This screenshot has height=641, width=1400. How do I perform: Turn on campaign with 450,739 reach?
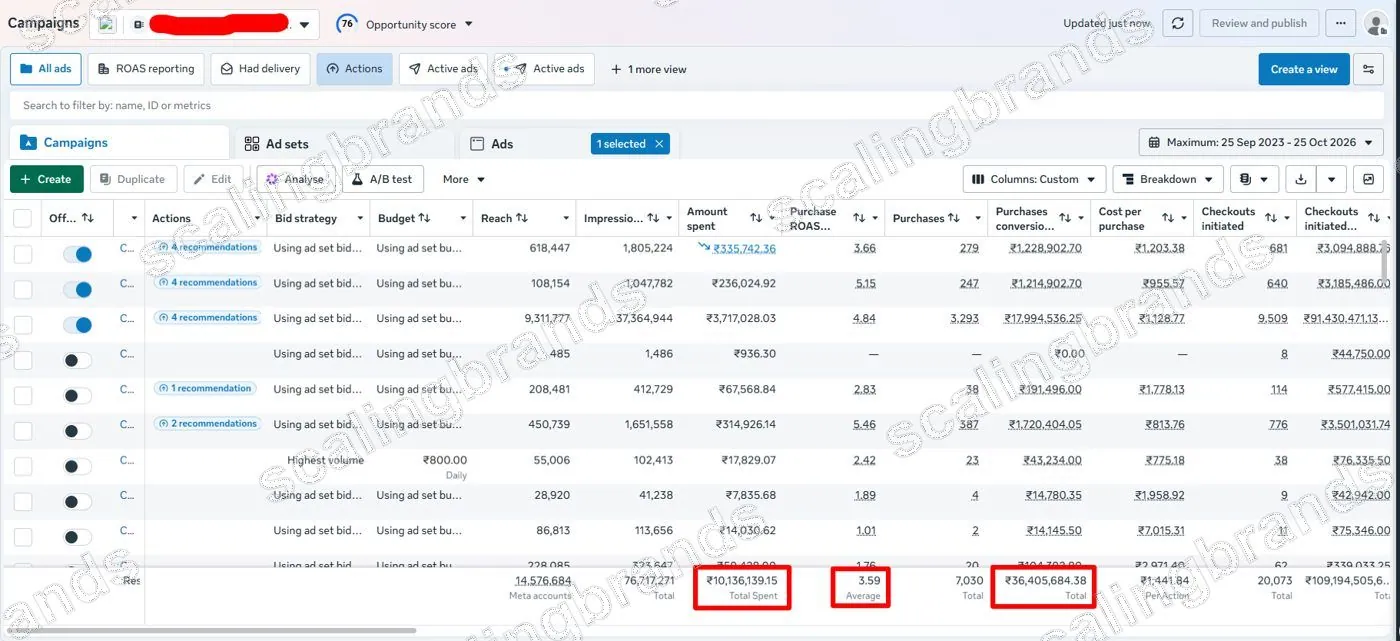click(x=77, y=431)
